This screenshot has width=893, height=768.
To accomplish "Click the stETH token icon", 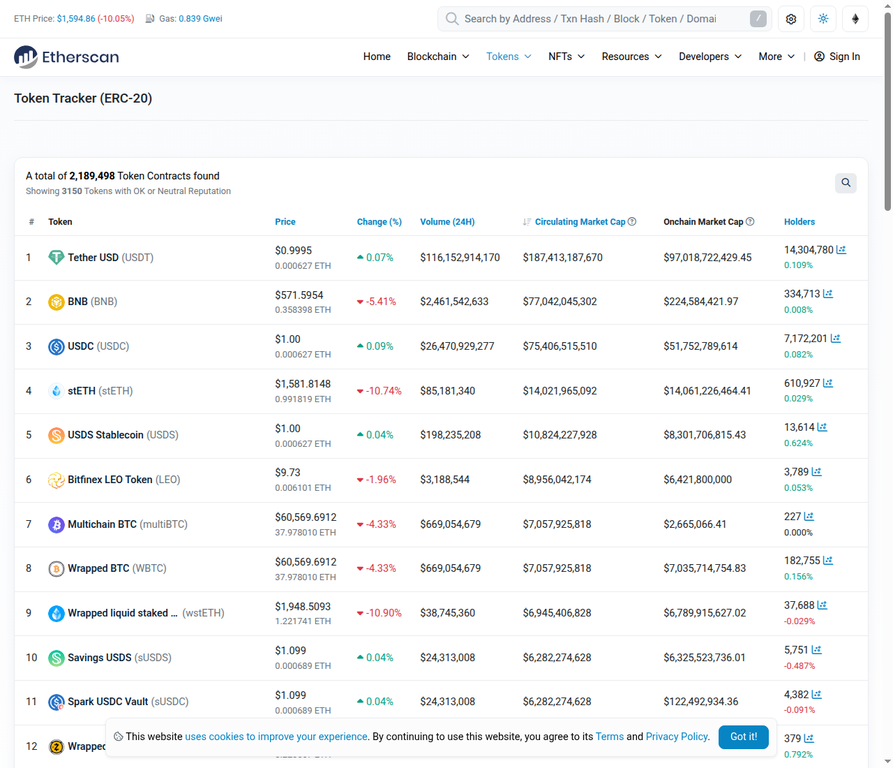I will click(x=56, y=391).
